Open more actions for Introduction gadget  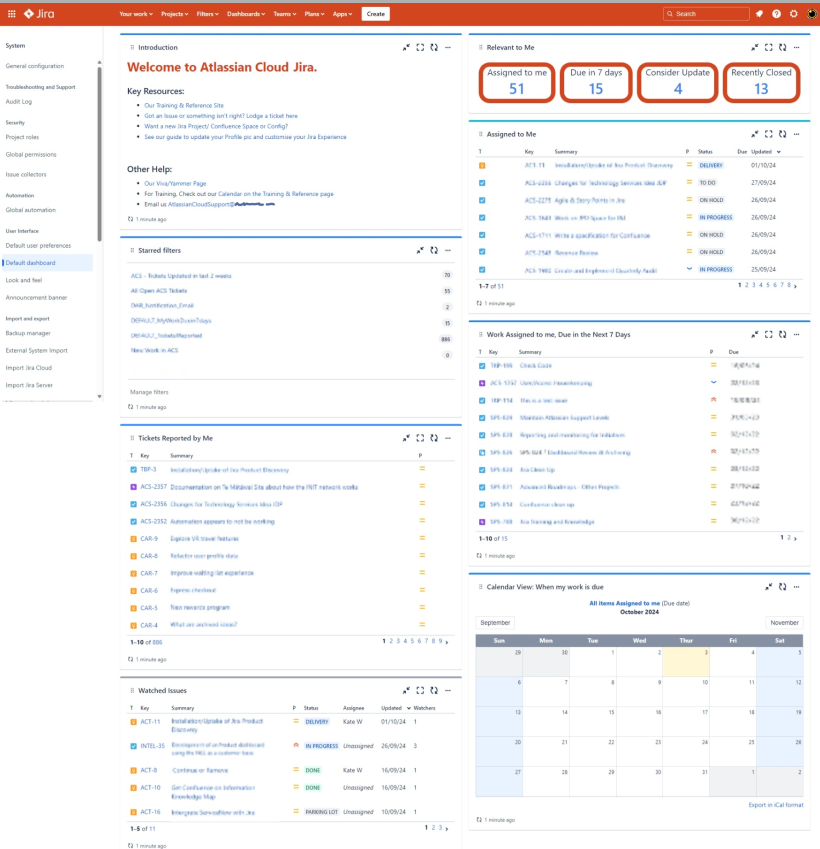coord(448,48)
